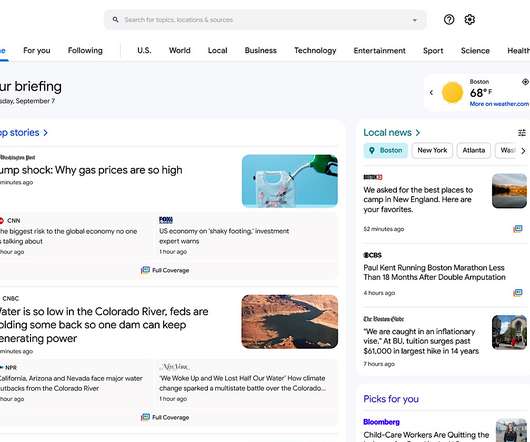Select the Atlanta location chip
This screenshot has height=442, width=530.
(x=474, y=150)
